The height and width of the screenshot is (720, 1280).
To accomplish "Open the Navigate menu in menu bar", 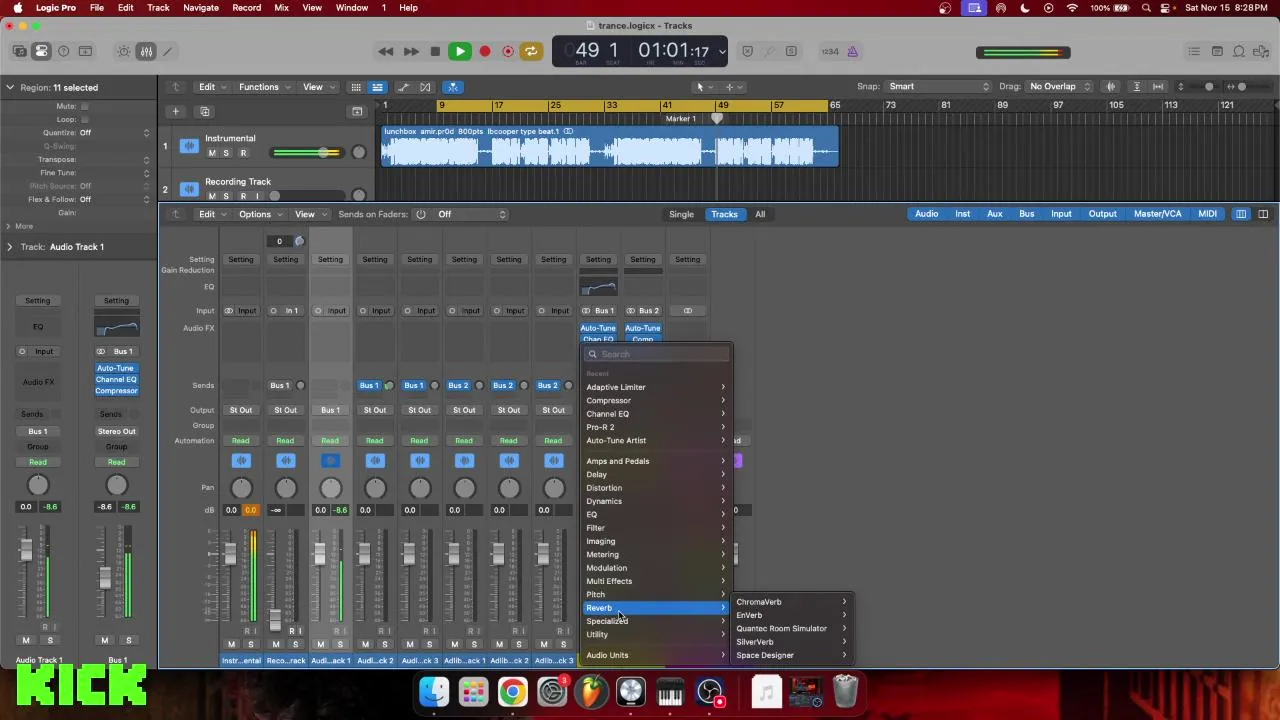I will tap(200, 8).
